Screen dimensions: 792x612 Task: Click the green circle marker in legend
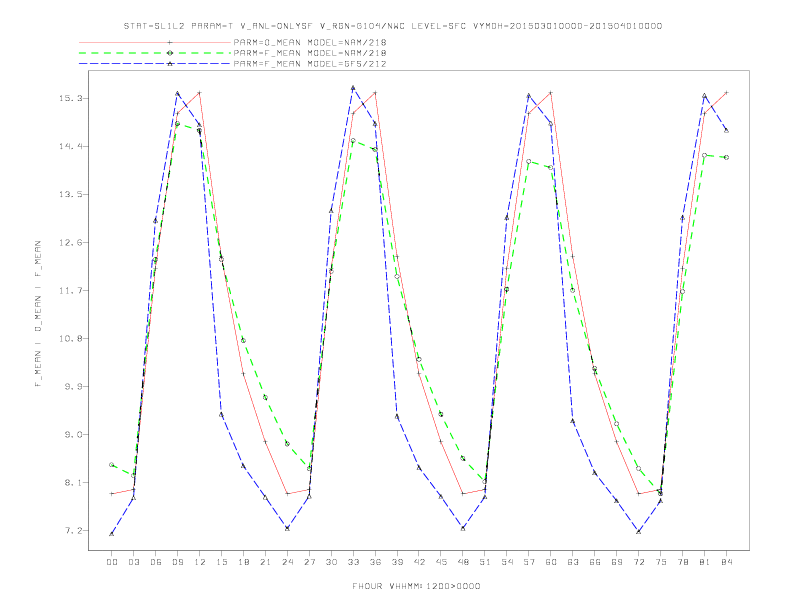click(170, 53)
